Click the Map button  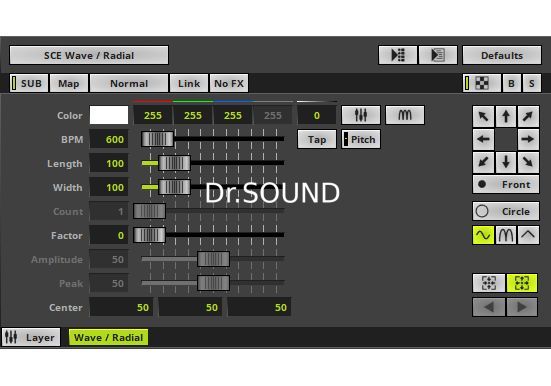pyautogui.click(x=69, y=83)
